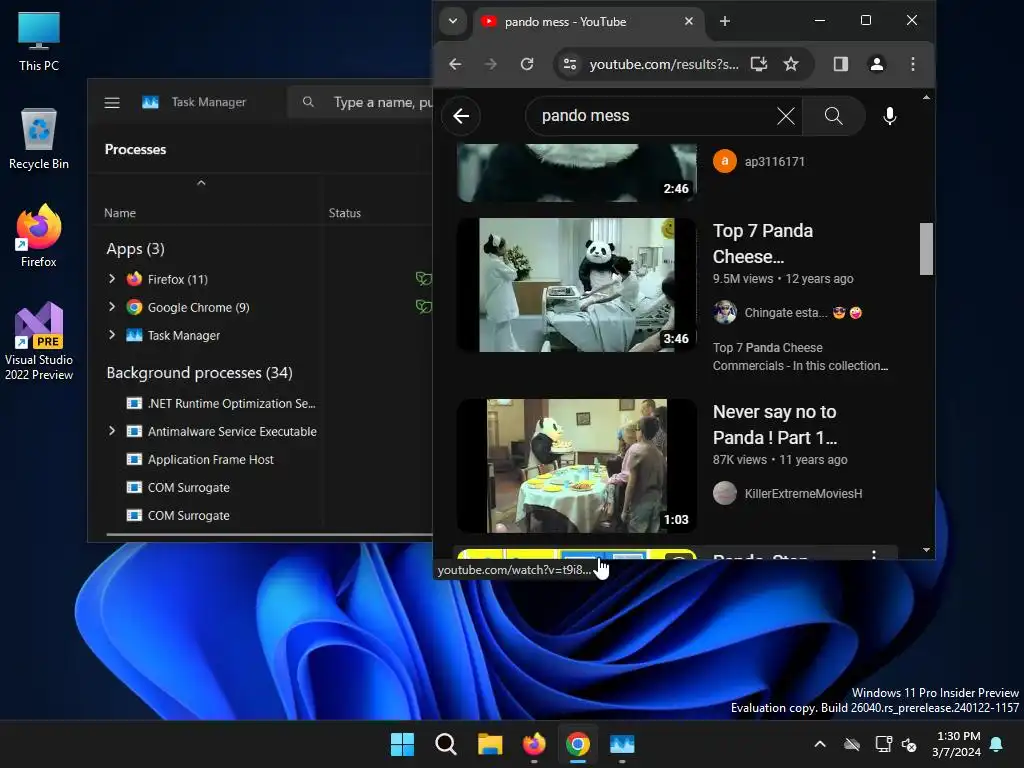Collapse the Apps (3) group header
Screen dimensions: 1024x768
coord(135,249)
